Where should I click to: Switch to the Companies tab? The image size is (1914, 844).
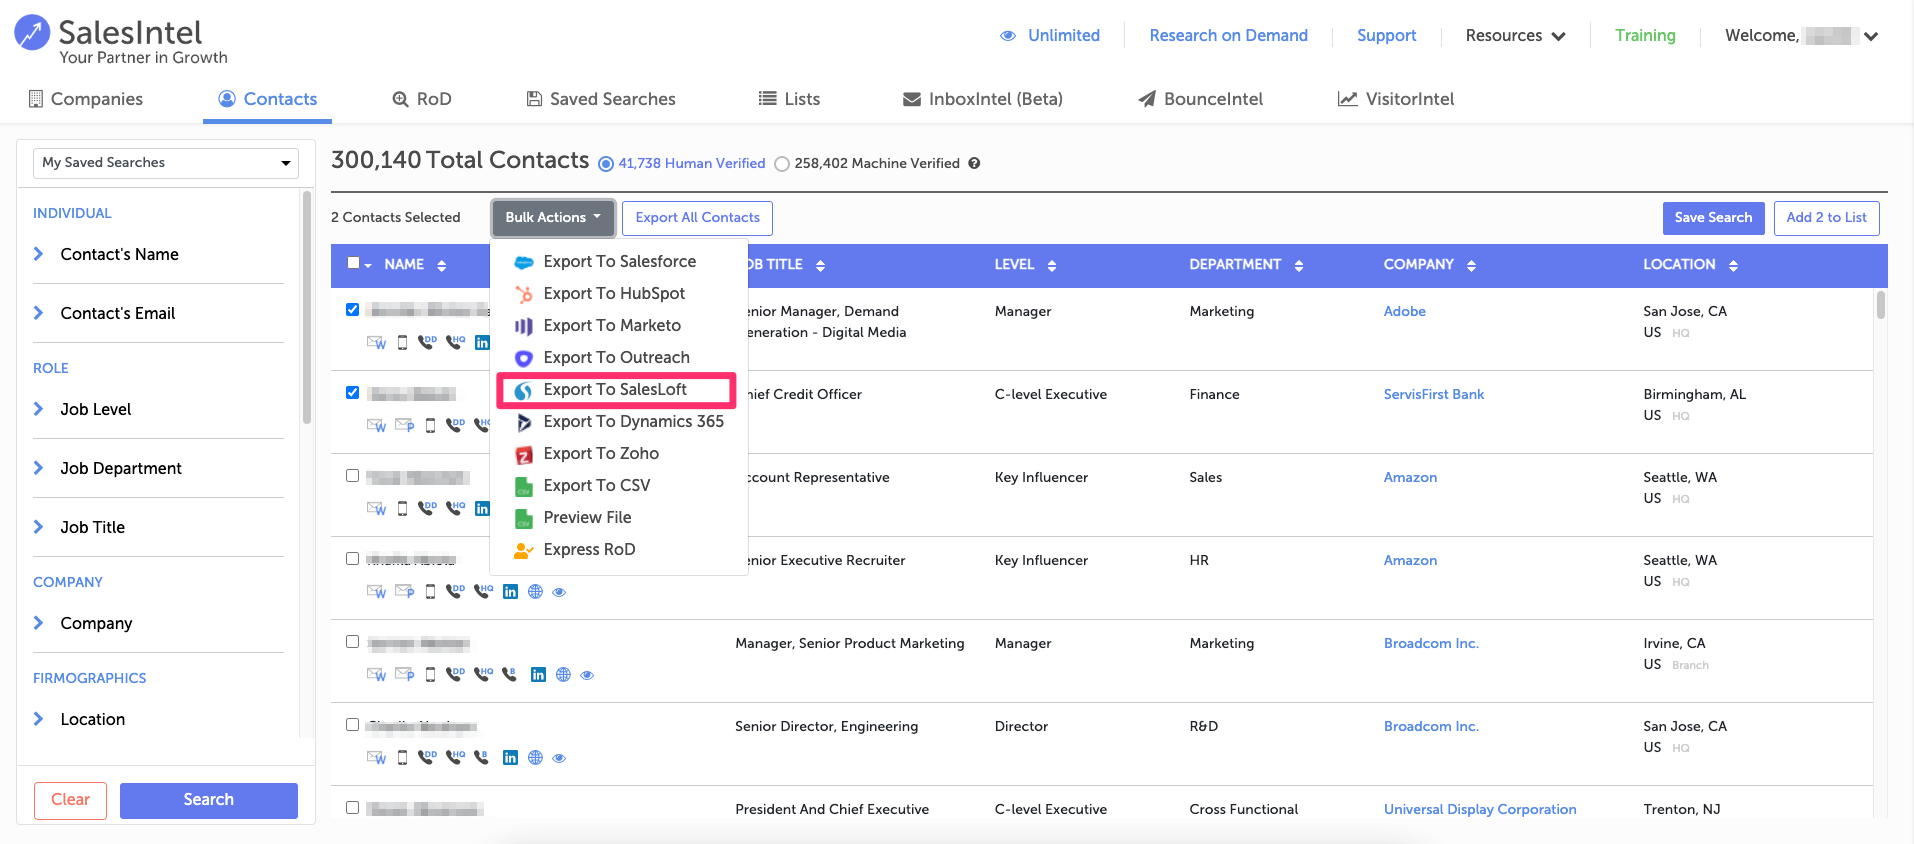[x=86, y=99]
